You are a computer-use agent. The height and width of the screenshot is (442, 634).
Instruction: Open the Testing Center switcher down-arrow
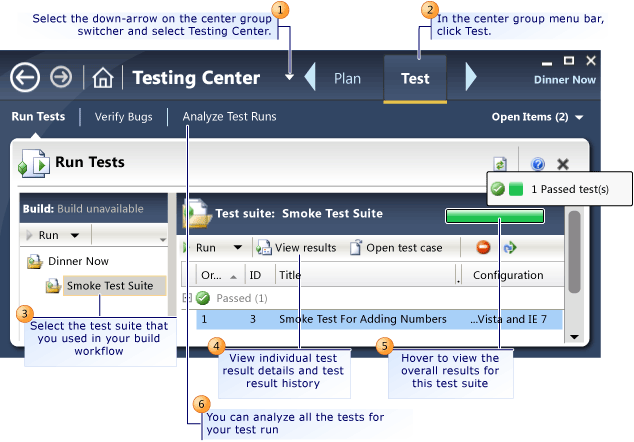pyautogui.click(x=289, y=77)
